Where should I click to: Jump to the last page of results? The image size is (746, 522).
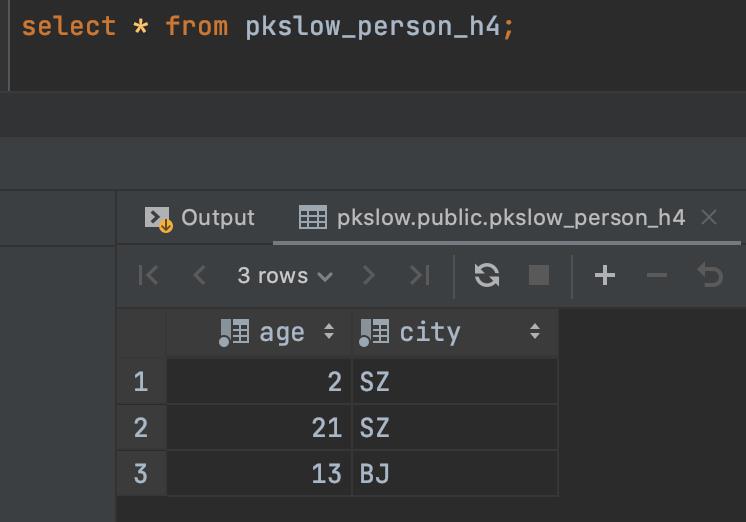(420, 276)
